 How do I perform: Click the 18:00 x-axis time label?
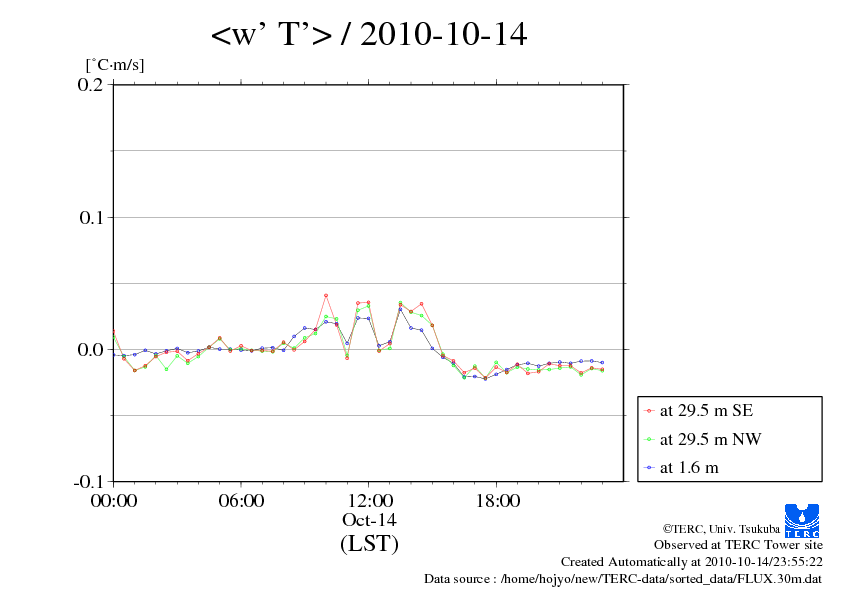coord(497,501)
